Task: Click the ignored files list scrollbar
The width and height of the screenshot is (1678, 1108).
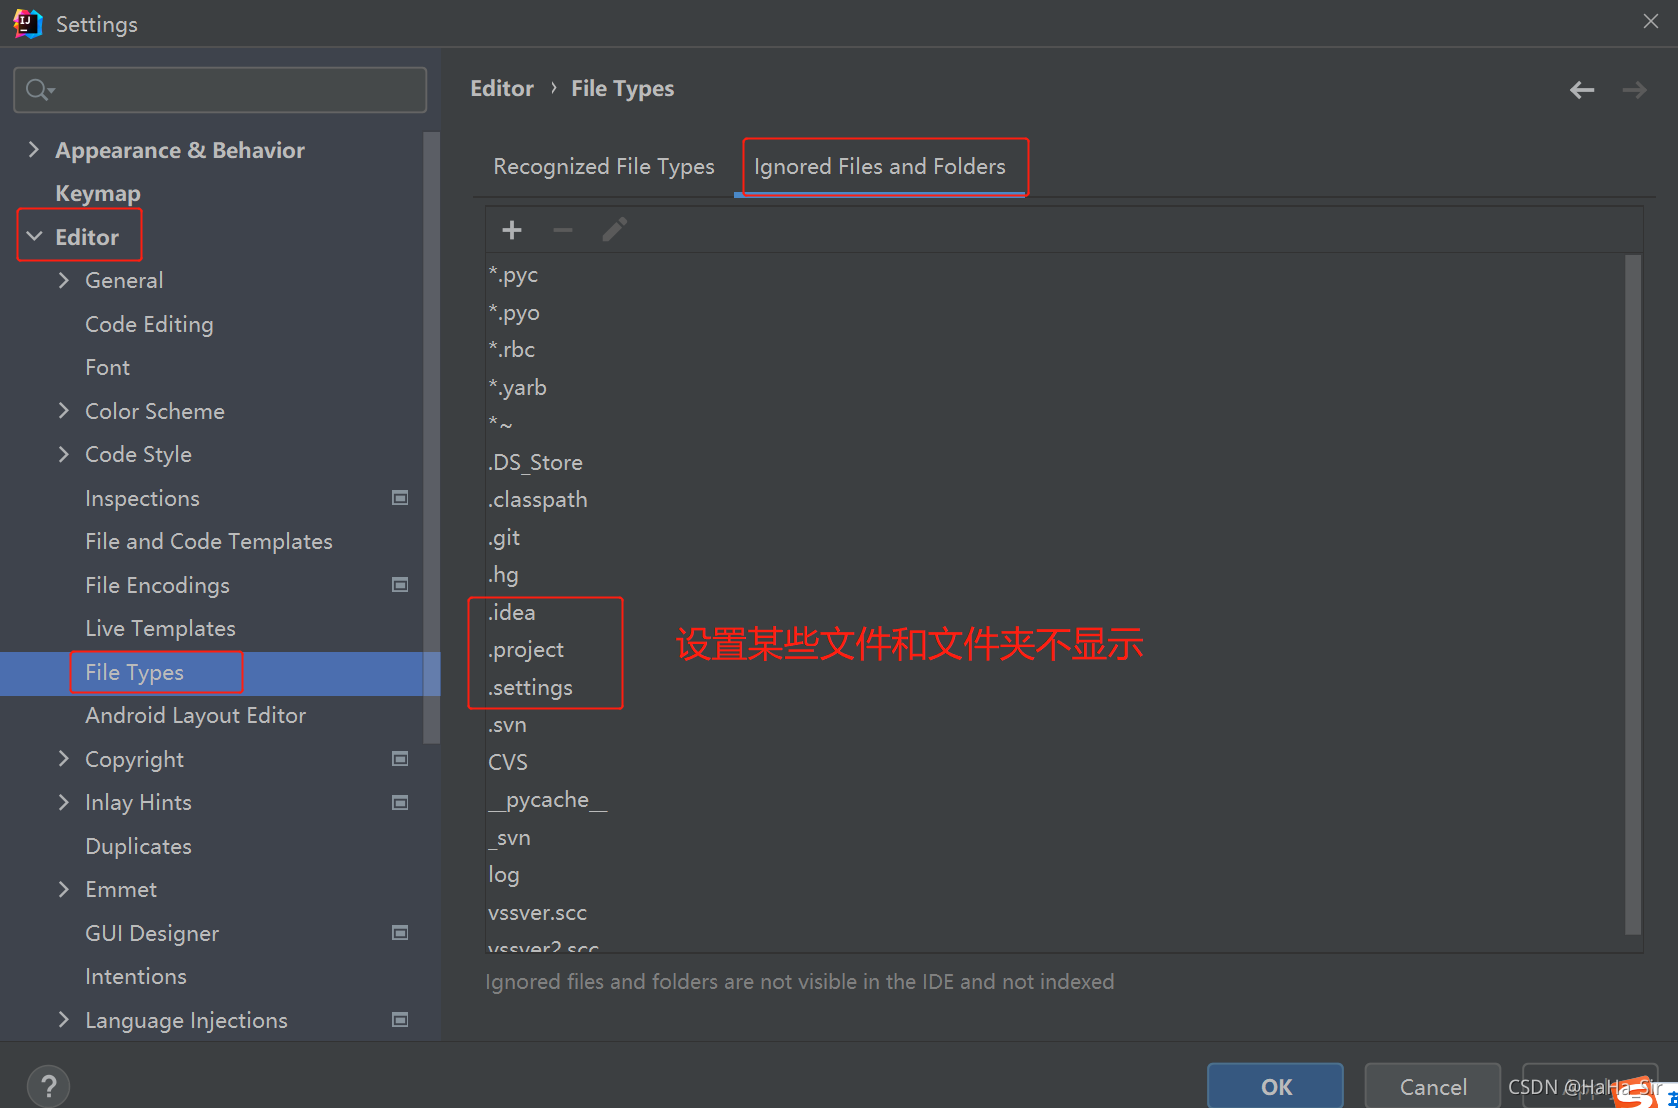Action: point(1633,594)
